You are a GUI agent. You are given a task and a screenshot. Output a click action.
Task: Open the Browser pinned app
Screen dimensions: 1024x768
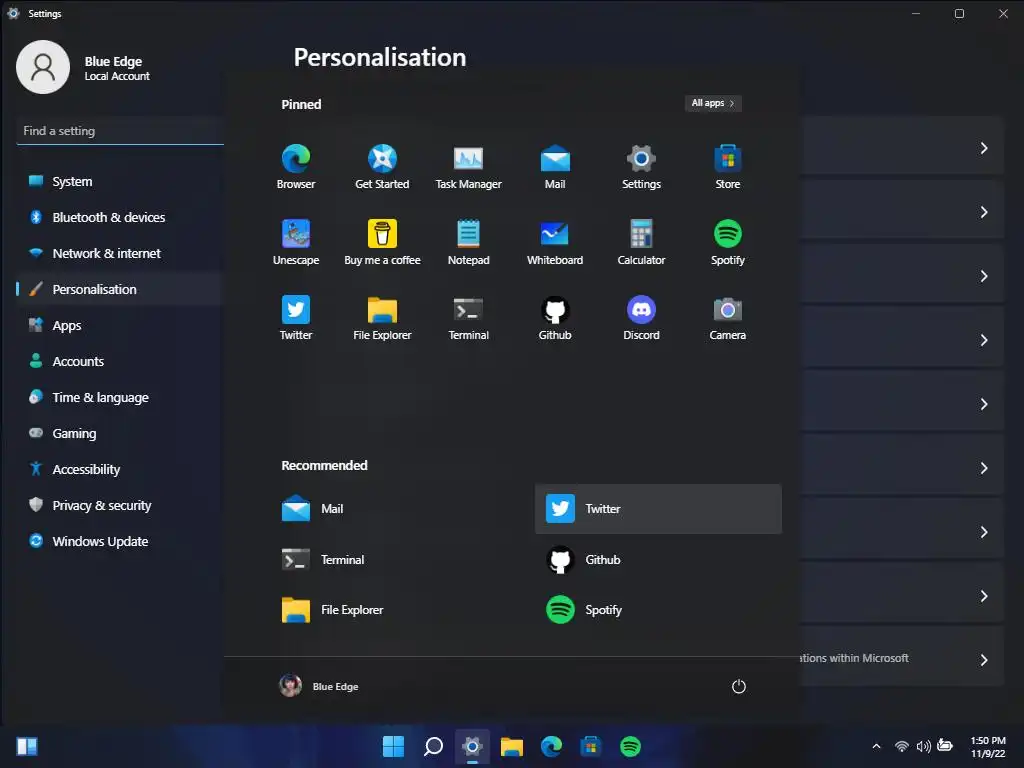click(296, 167)
